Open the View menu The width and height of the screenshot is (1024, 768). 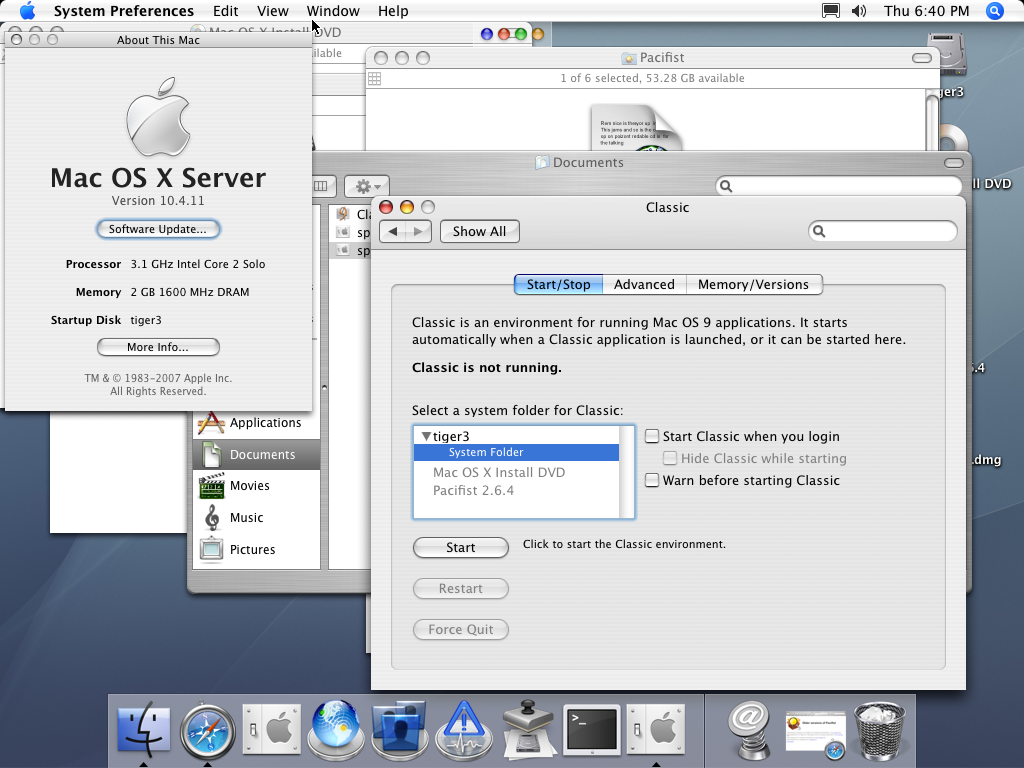pos(272,11)
